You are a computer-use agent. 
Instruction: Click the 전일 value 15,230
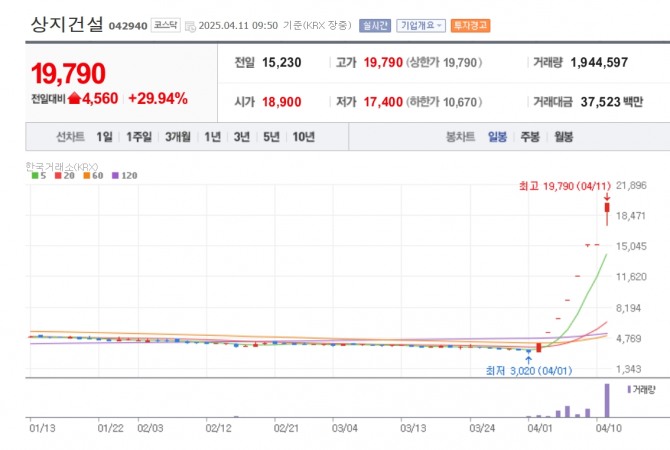282,62
